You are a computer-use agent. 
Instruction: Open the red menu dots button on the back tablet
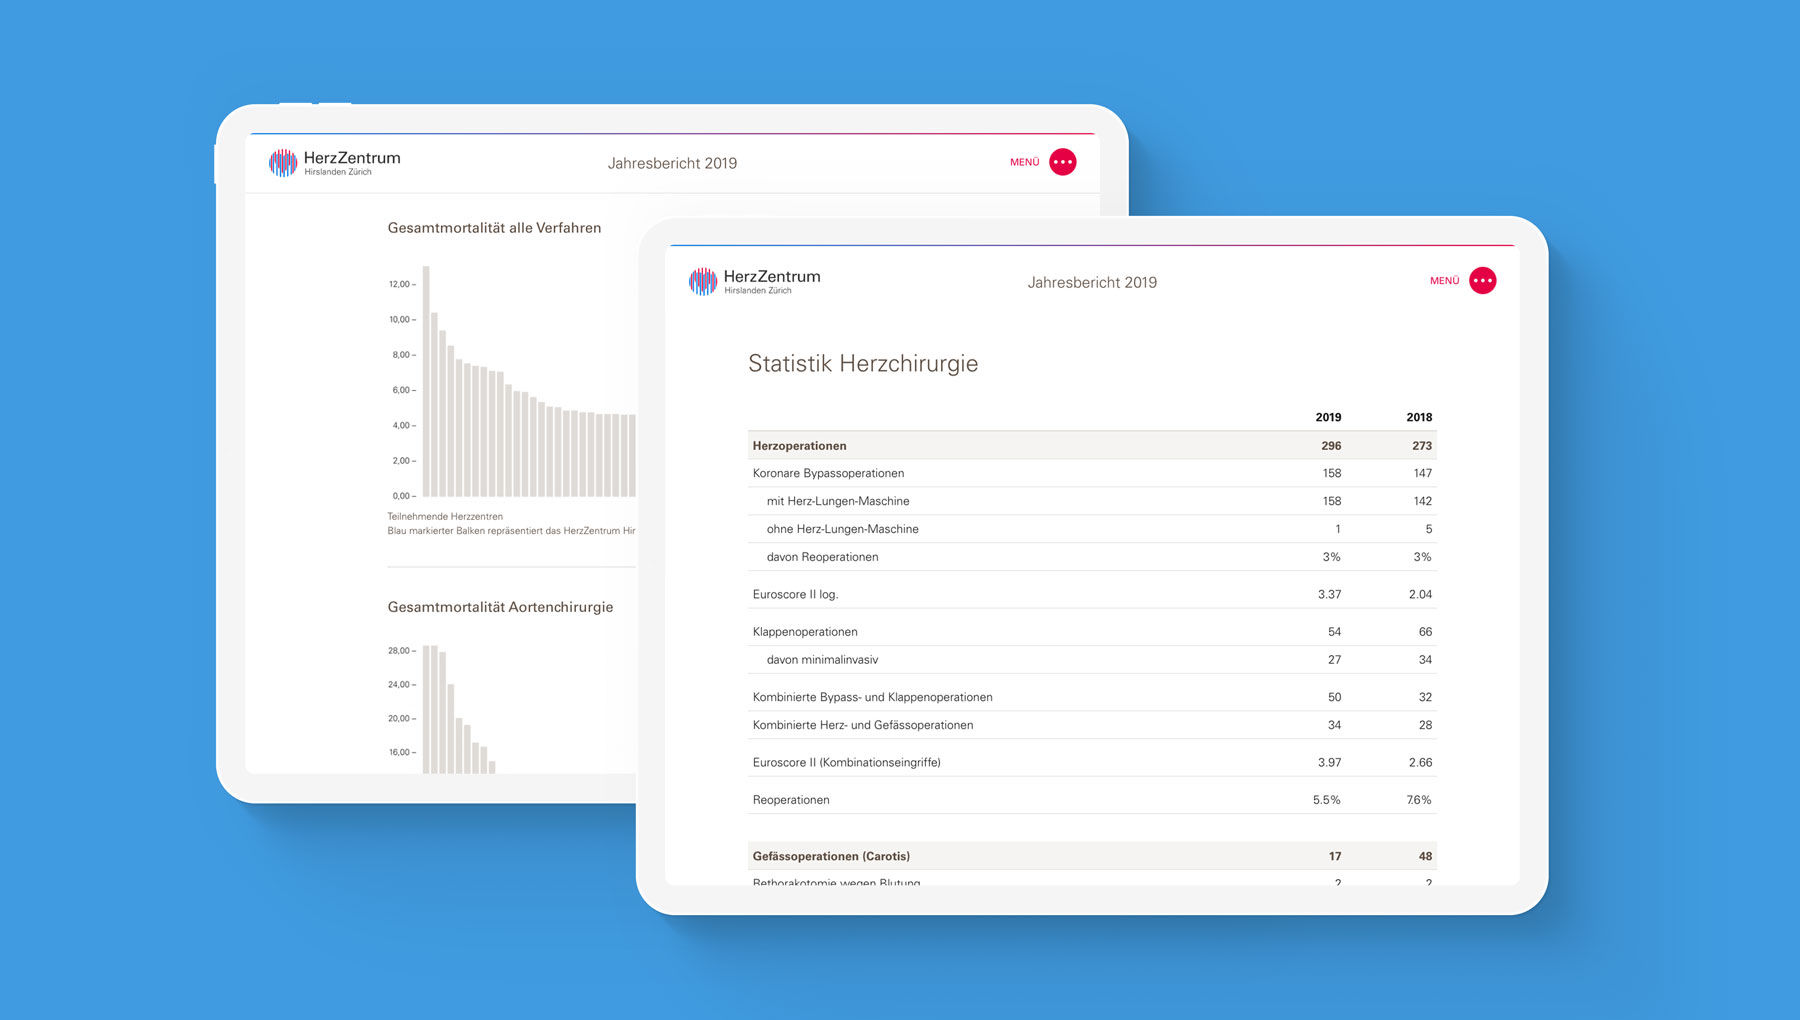[1063, 162]
